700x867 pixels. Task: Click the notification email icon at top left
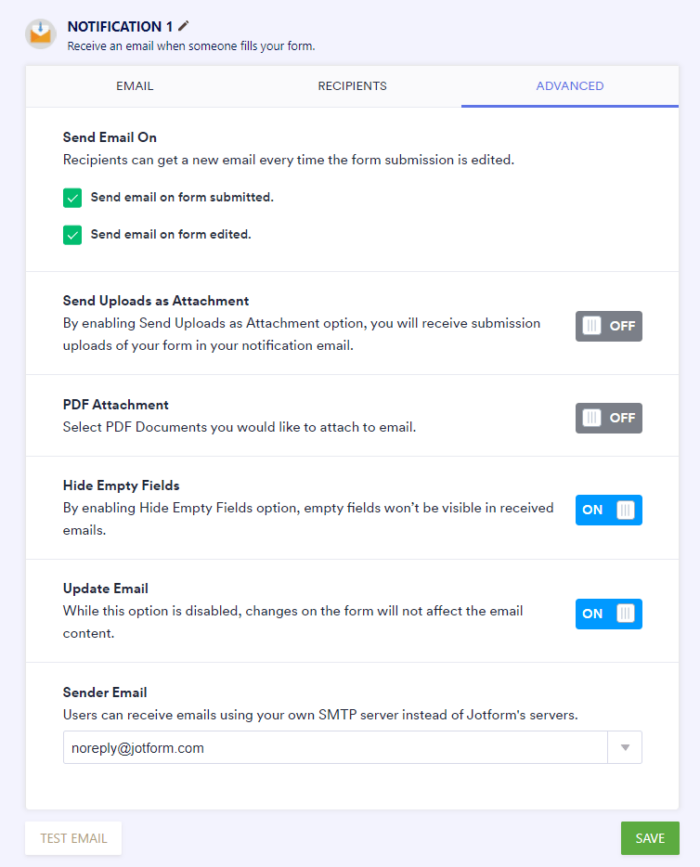coord(40,33)
